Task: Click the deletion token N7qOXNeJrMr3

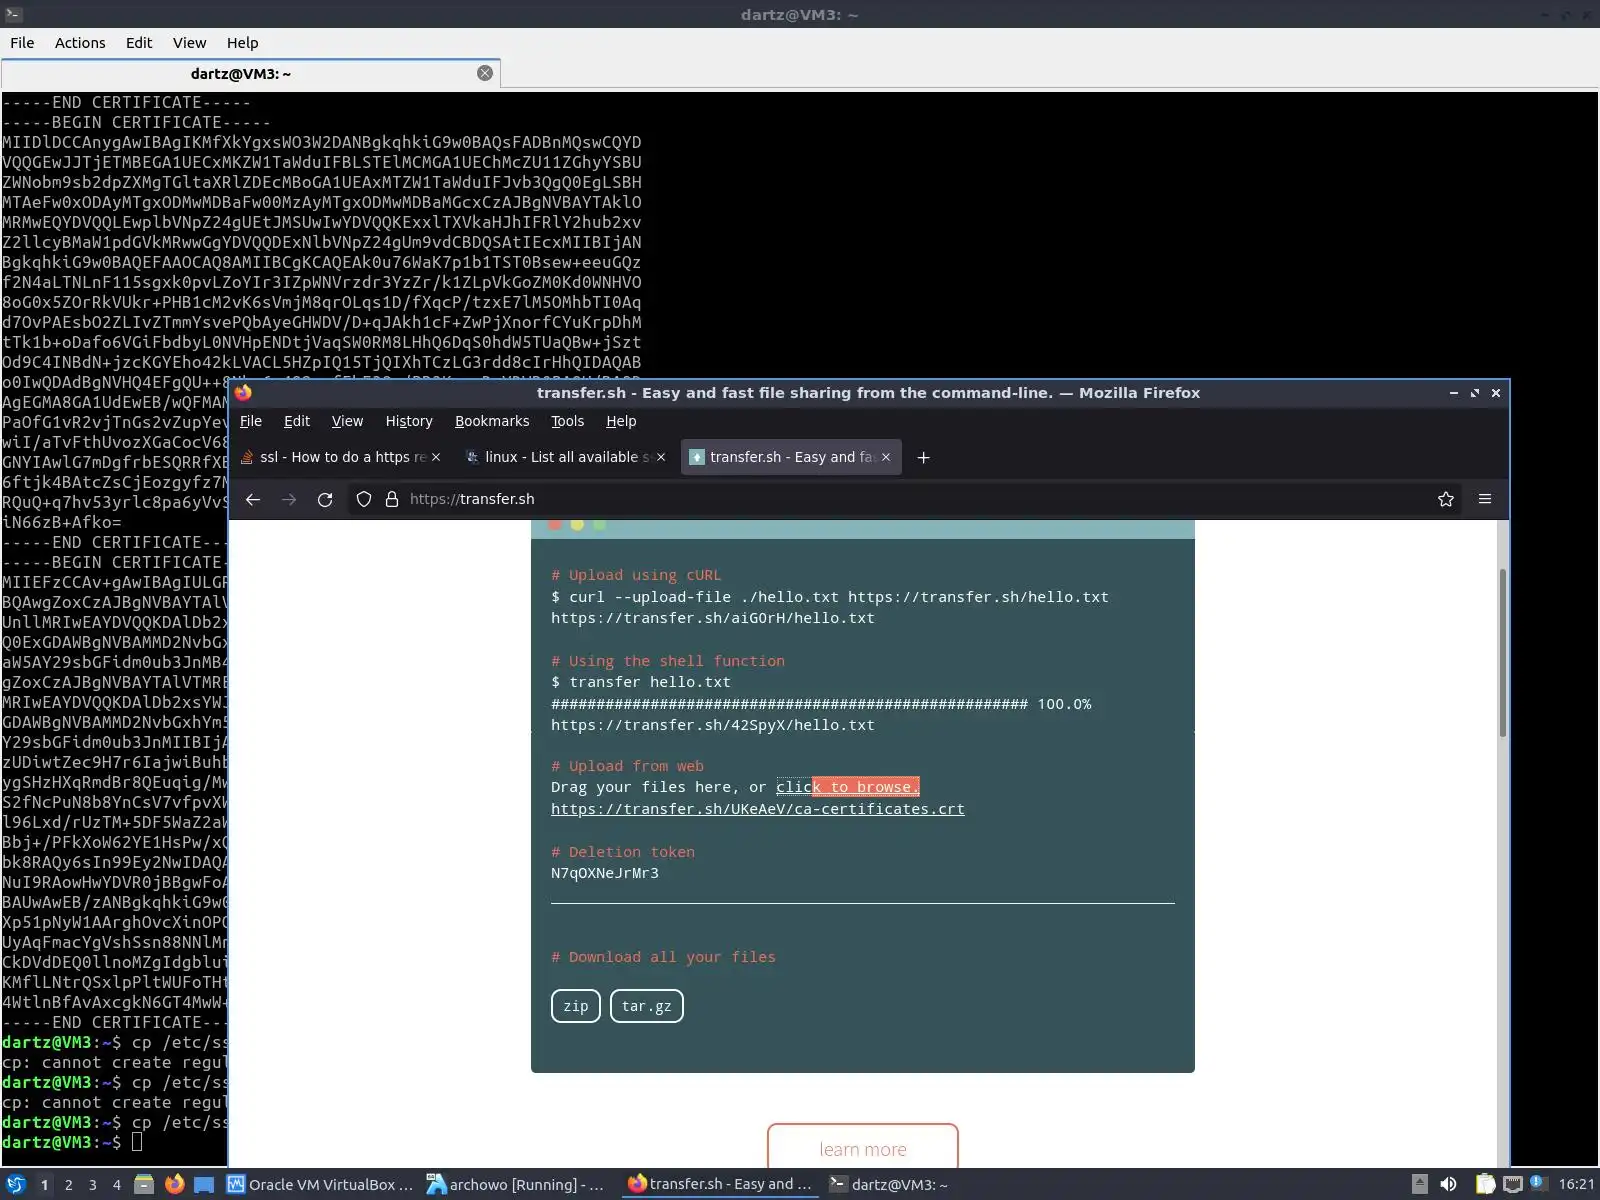Action: 605,873
